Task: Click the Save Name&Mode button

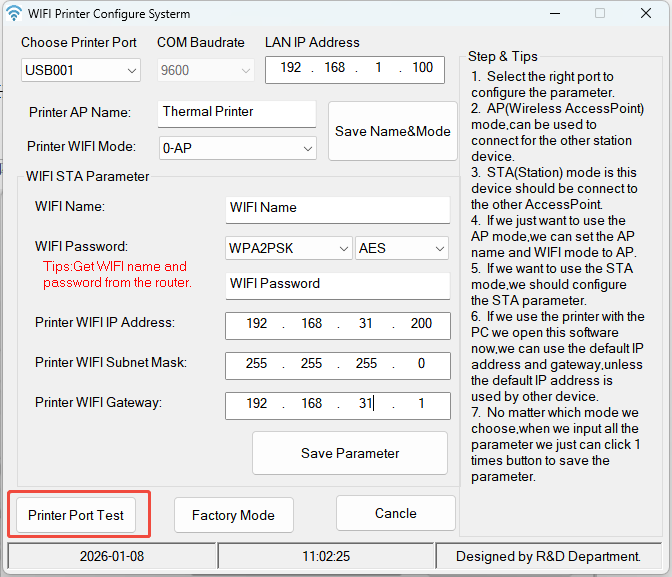Action: 392,131
